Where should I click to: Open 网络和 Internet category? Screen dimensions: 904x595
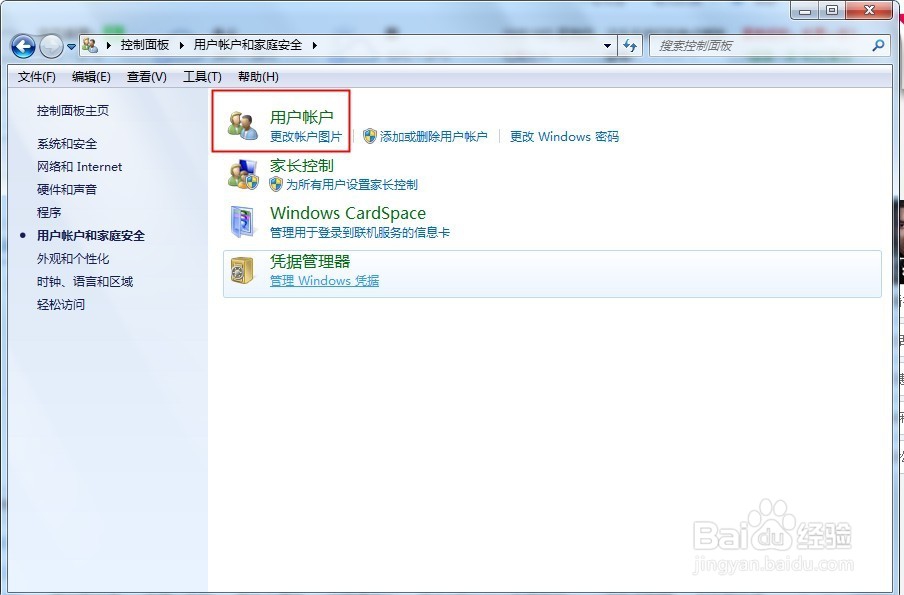coord(80,167)
